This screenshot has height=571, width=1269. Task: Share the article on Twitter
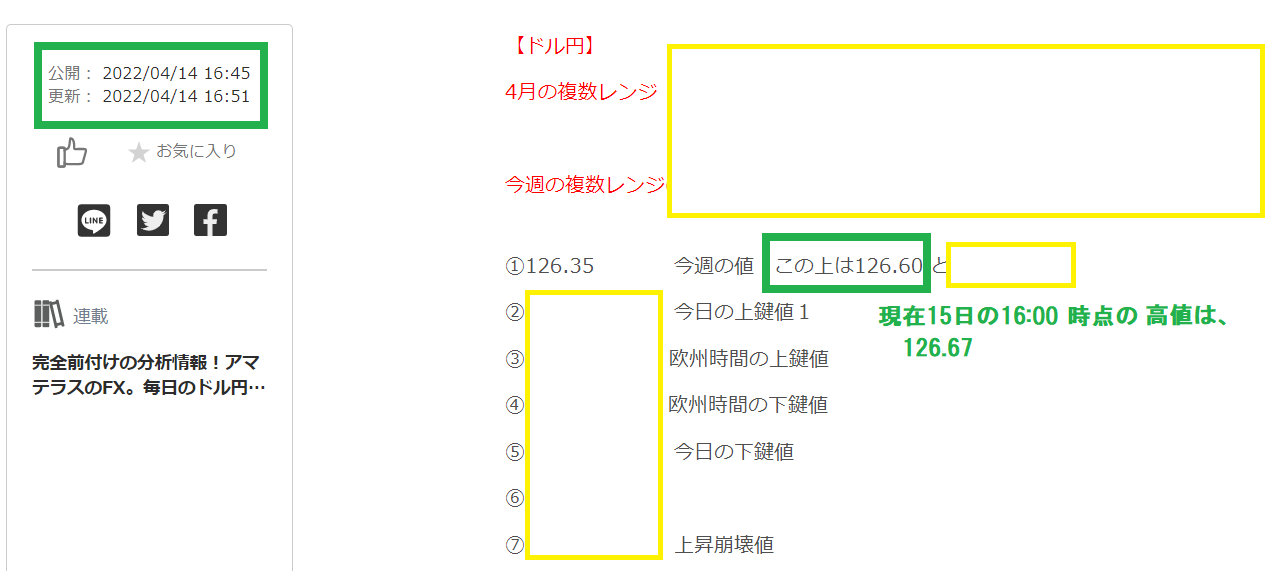152,220
